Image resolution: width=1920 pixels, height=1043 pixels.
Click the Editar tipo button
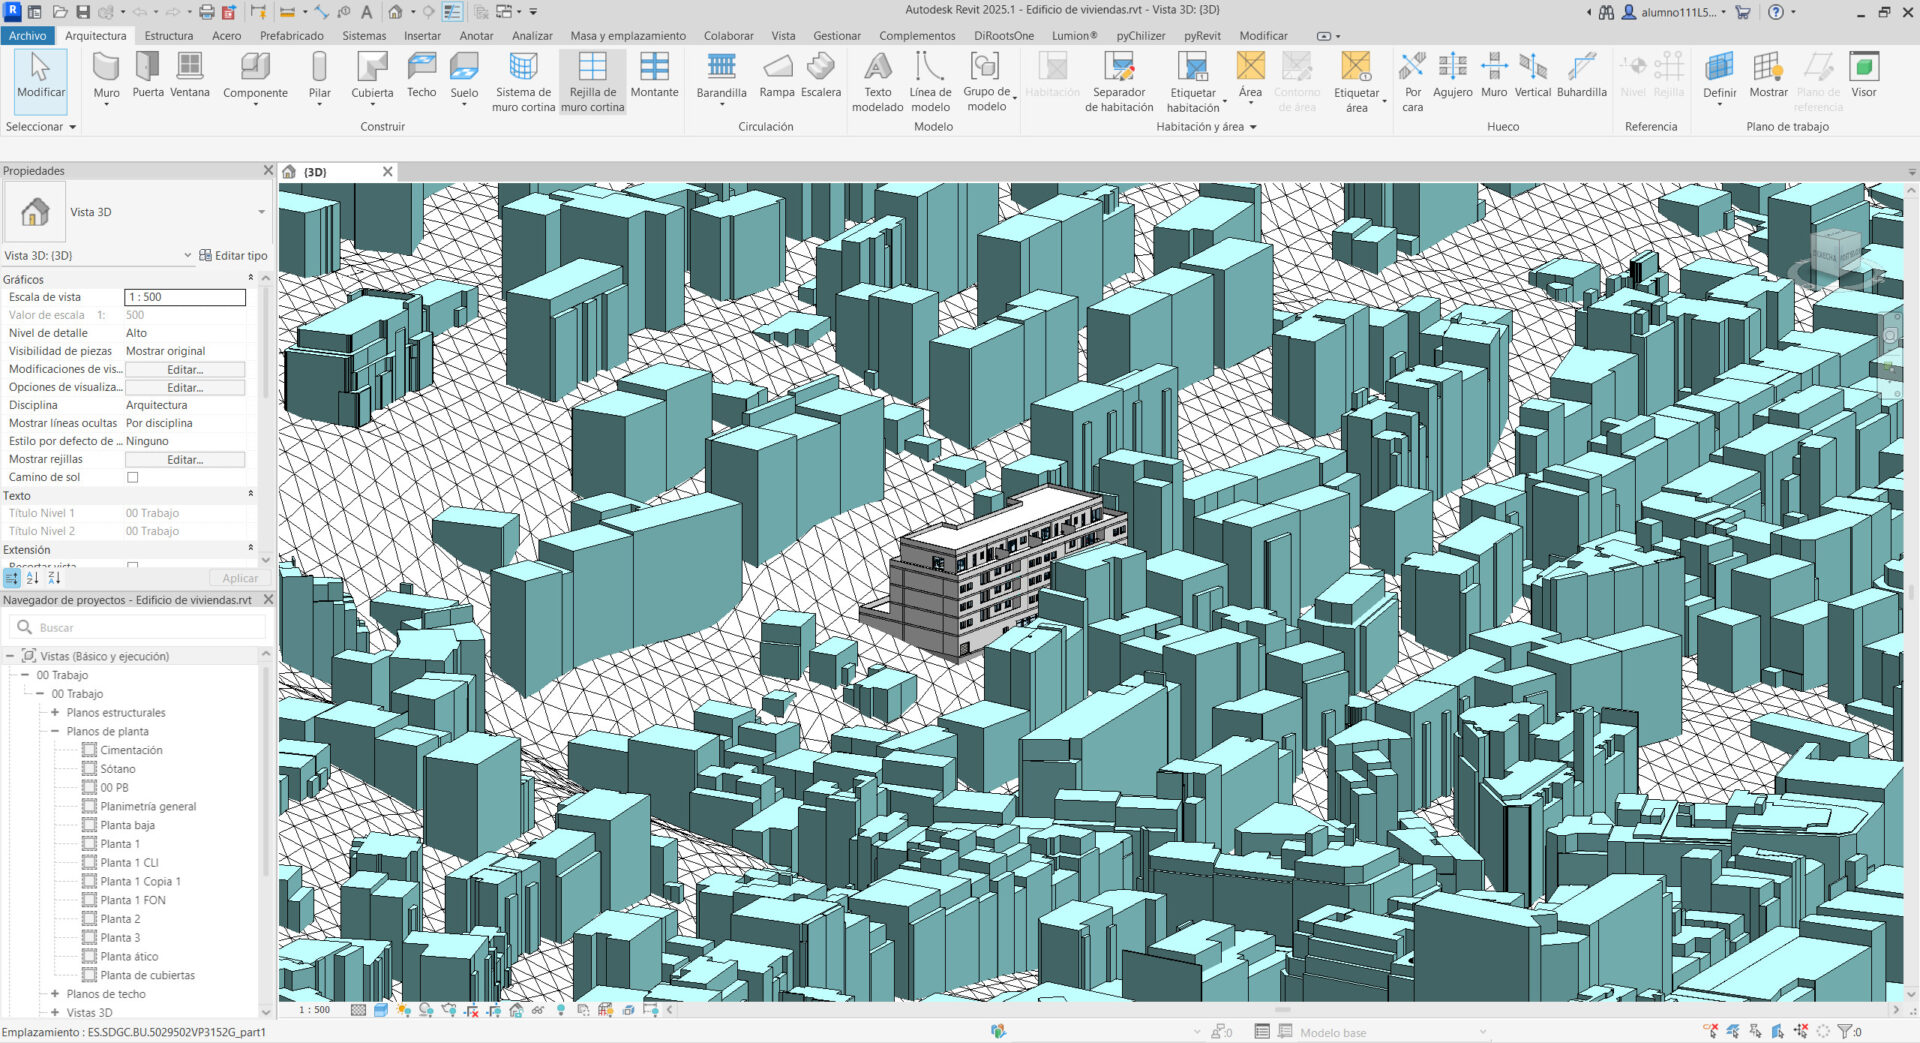[x=234, y=256]
